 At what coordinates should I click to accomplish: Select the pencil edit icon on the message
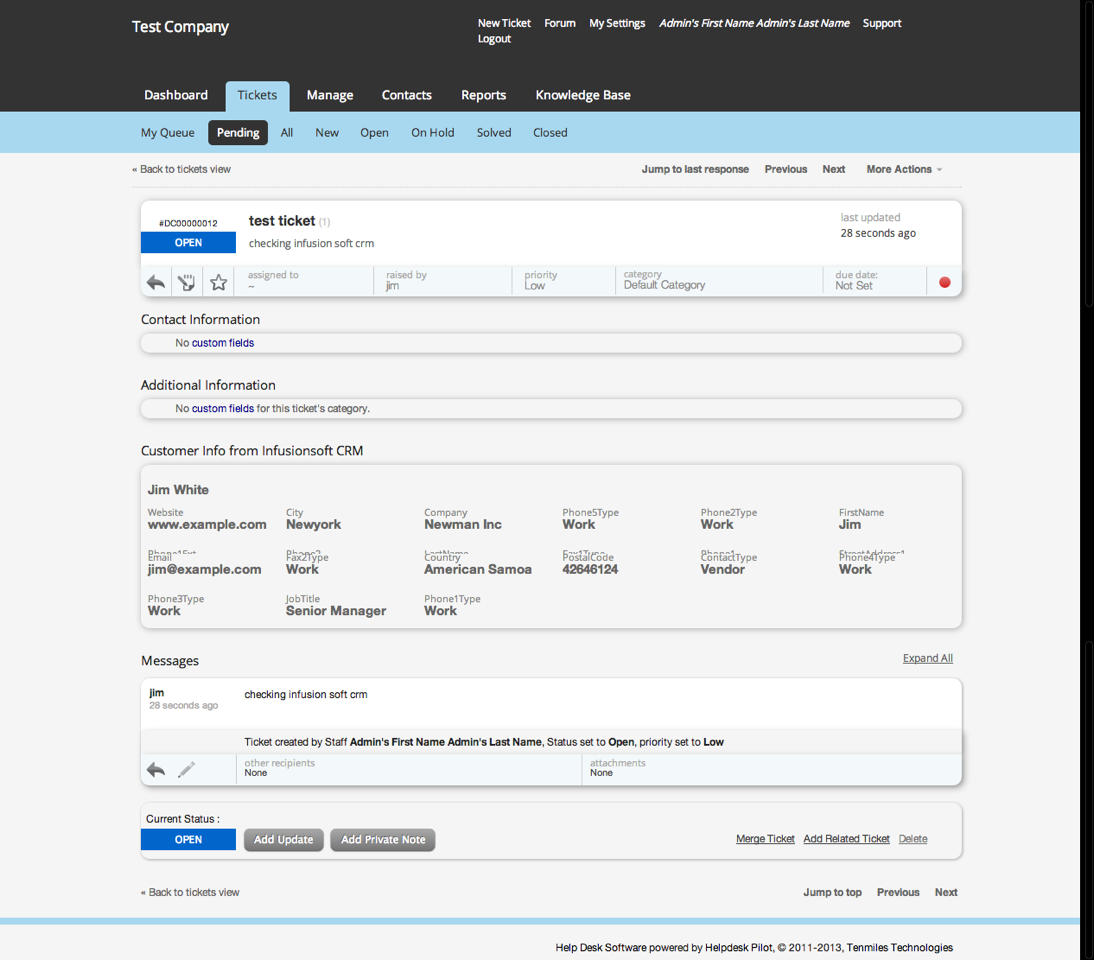[186, 770]
